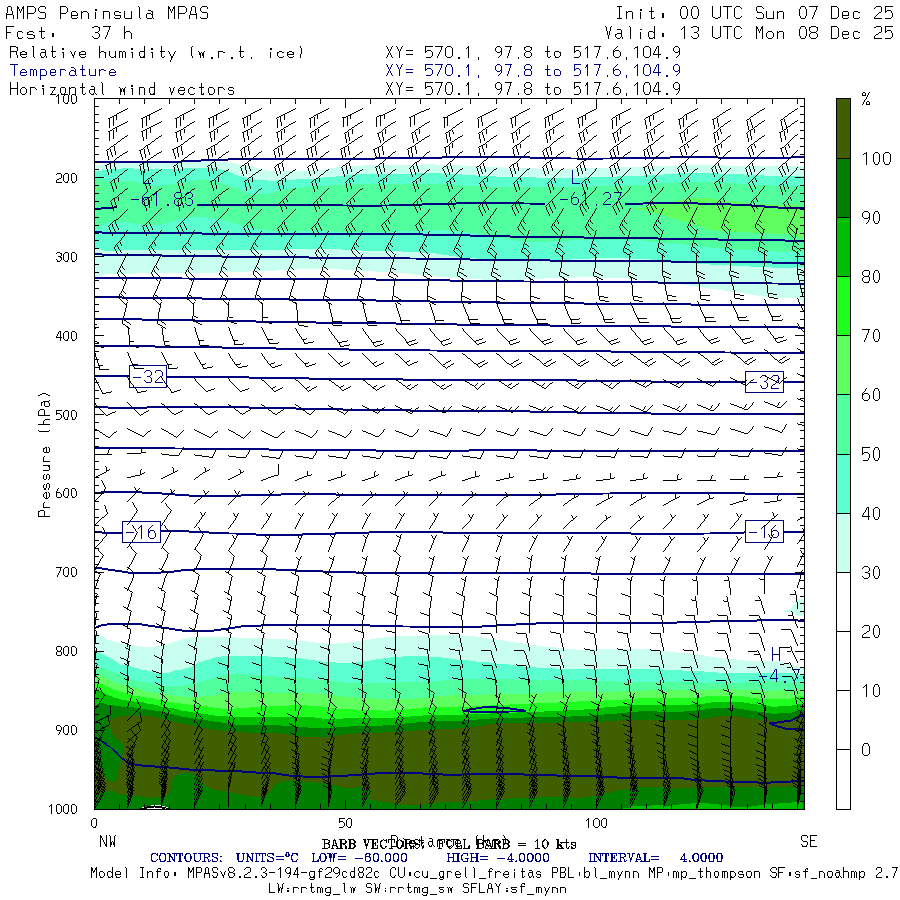Click the 'NW' cross-section endpoint label
Image resolution: width=900 pixels, height=900 pixels.
pos(107,841)
